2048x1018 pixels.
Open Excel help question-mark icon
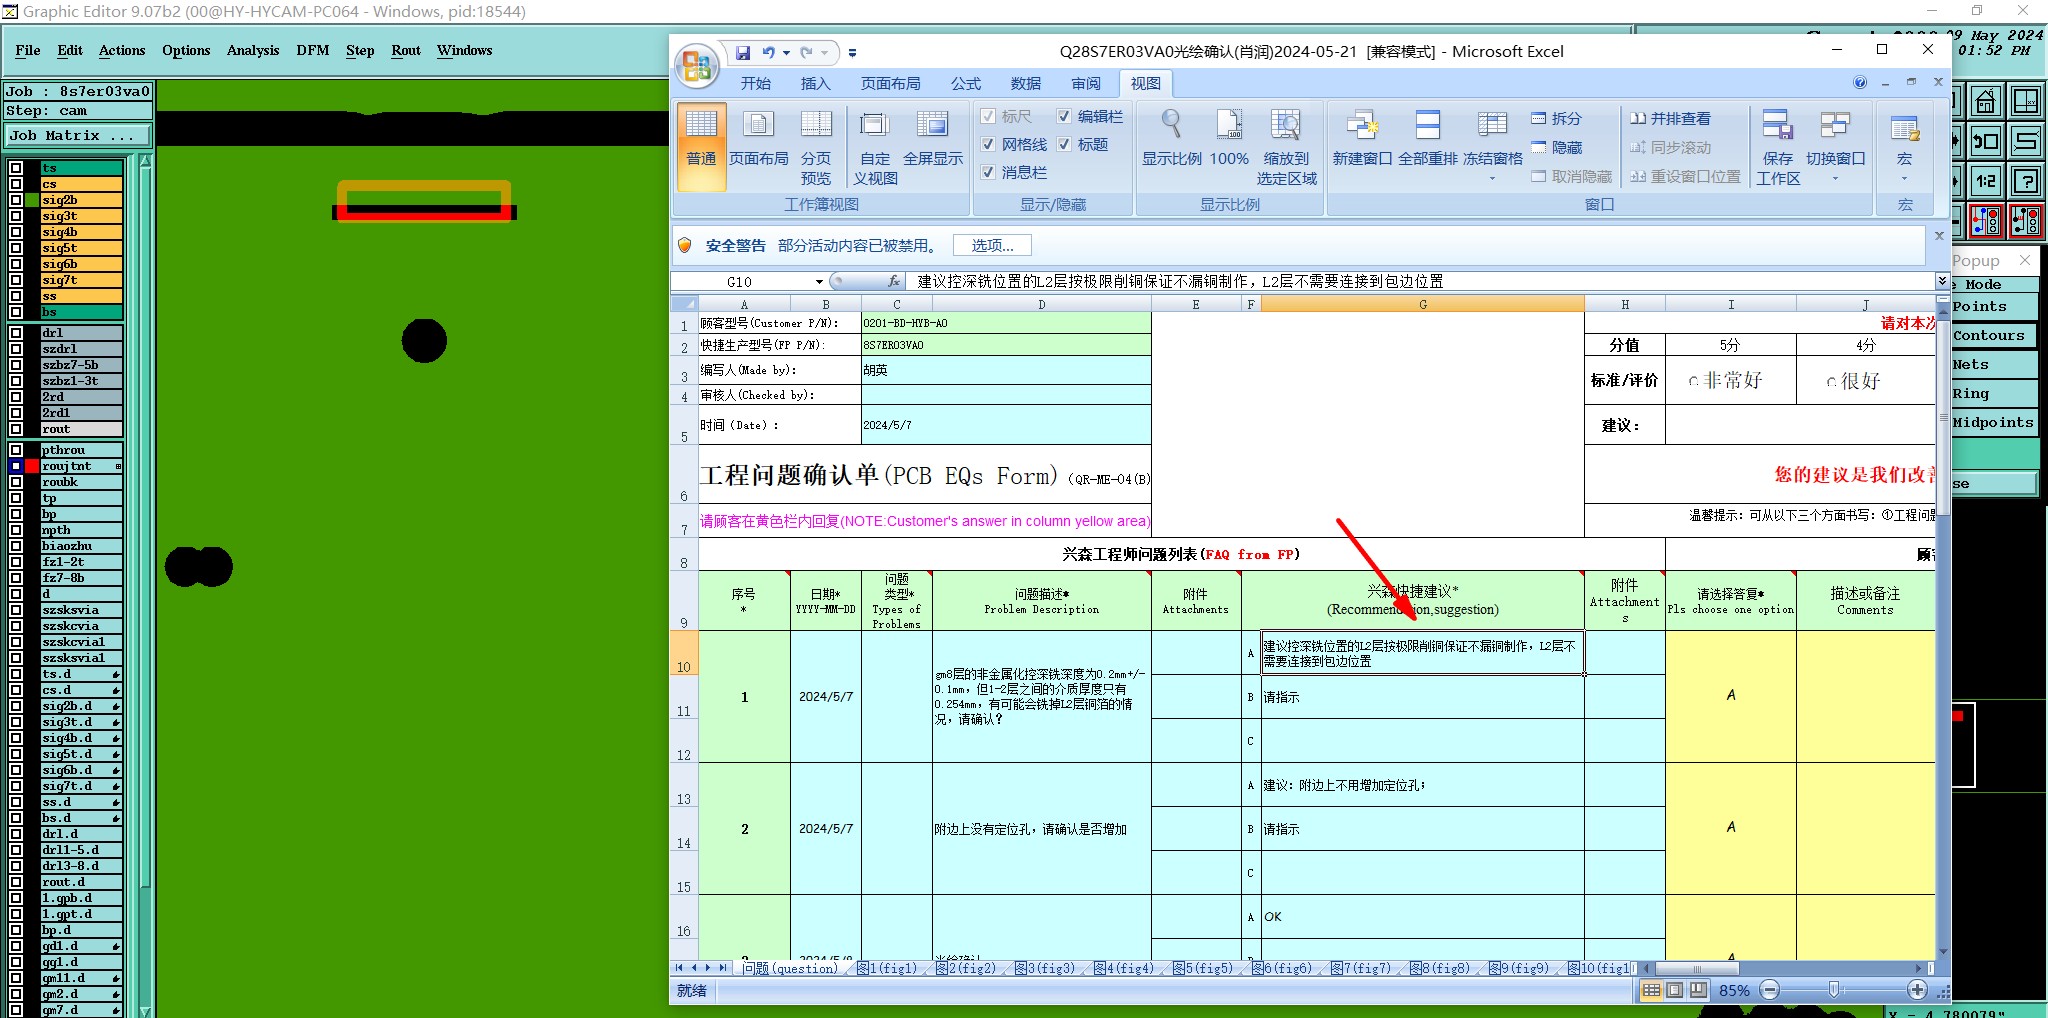1860,82
